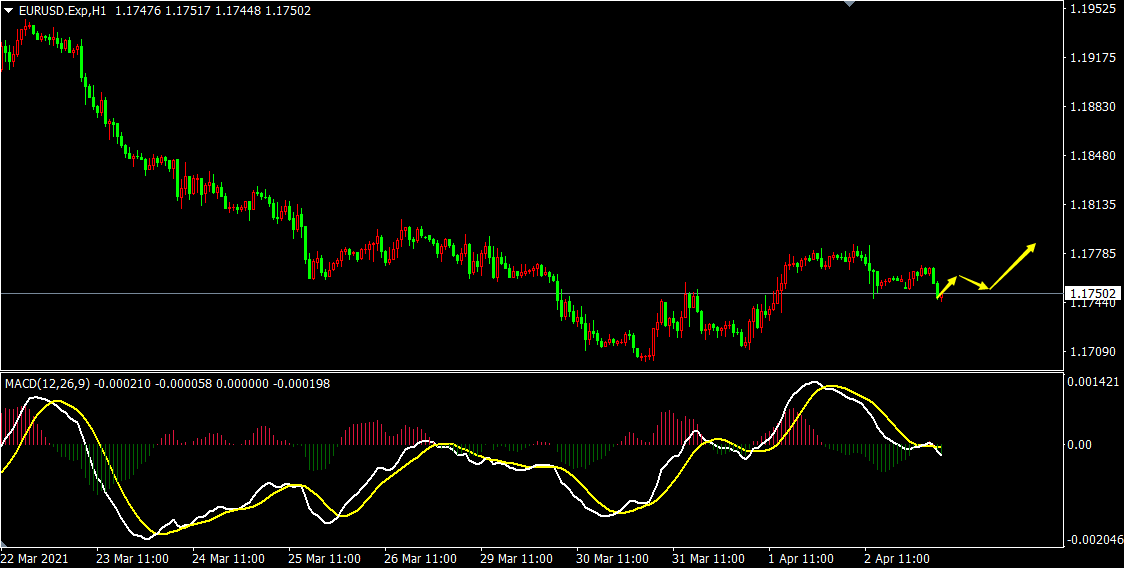Select the small yellow arrow at latest candle
This screenshot has width=1124, height=568.
(946, 287)
